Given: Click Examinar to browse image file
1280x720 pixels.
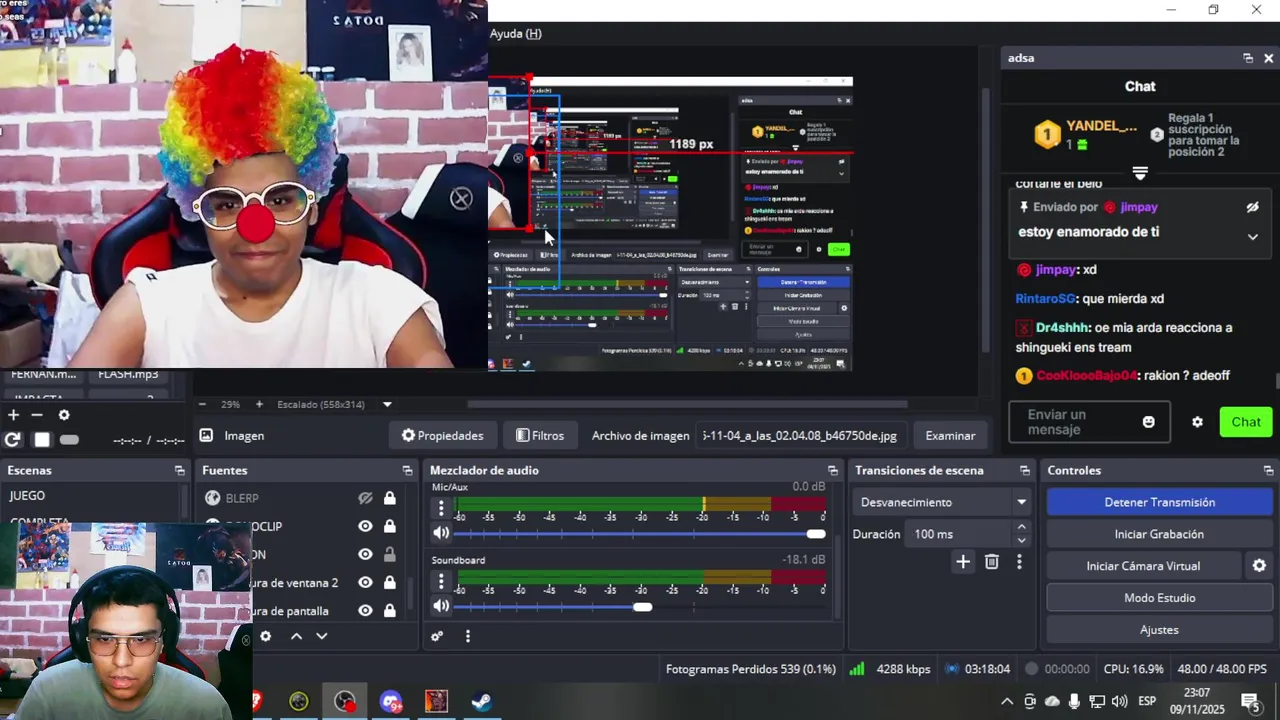Looking at the screenshot, I should [x=950, y=435].
